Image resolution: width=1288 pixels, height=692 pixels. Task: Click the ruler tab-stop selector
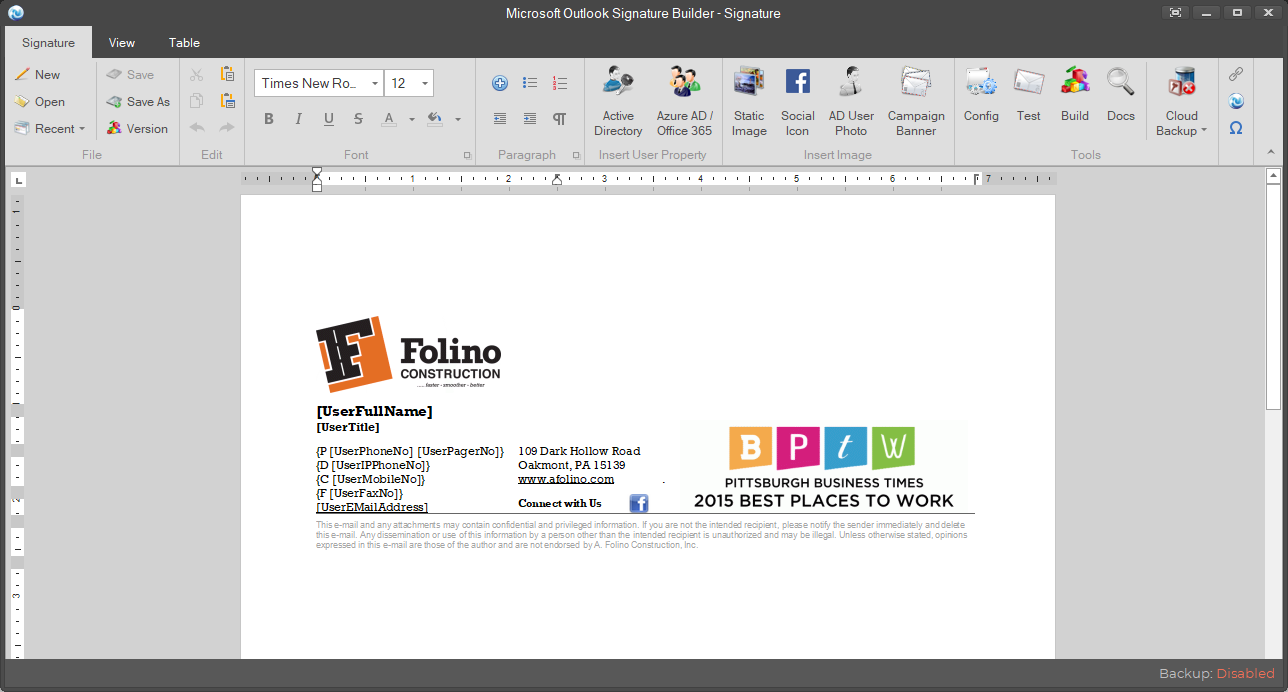(x=19, y=180)
